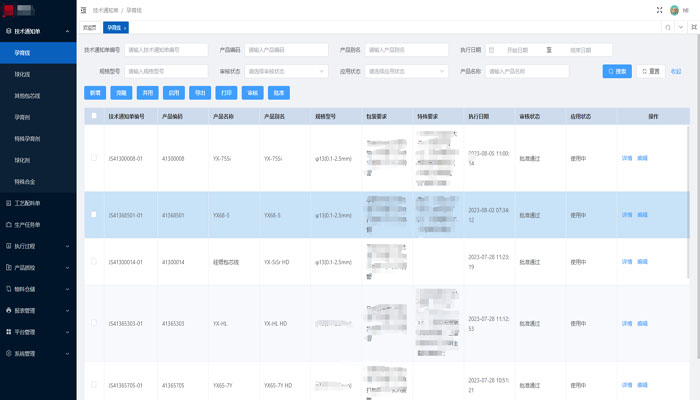This screenshot has width=700, height=400.
Task: Select 球化线 in the sidebar
Action: 22,74
